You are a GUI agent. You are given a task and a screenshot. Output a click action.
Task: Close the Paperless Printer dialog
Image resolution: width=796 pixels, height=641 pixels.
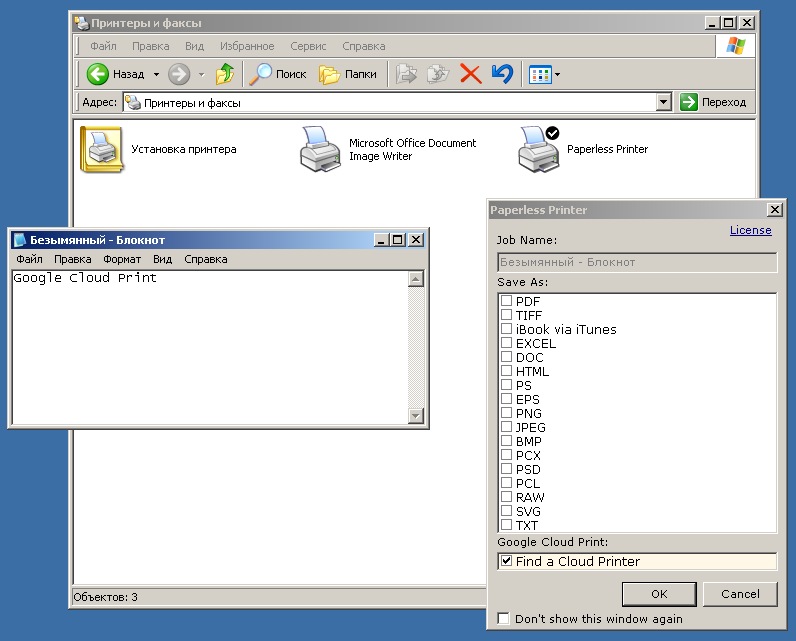pos(775,210)
